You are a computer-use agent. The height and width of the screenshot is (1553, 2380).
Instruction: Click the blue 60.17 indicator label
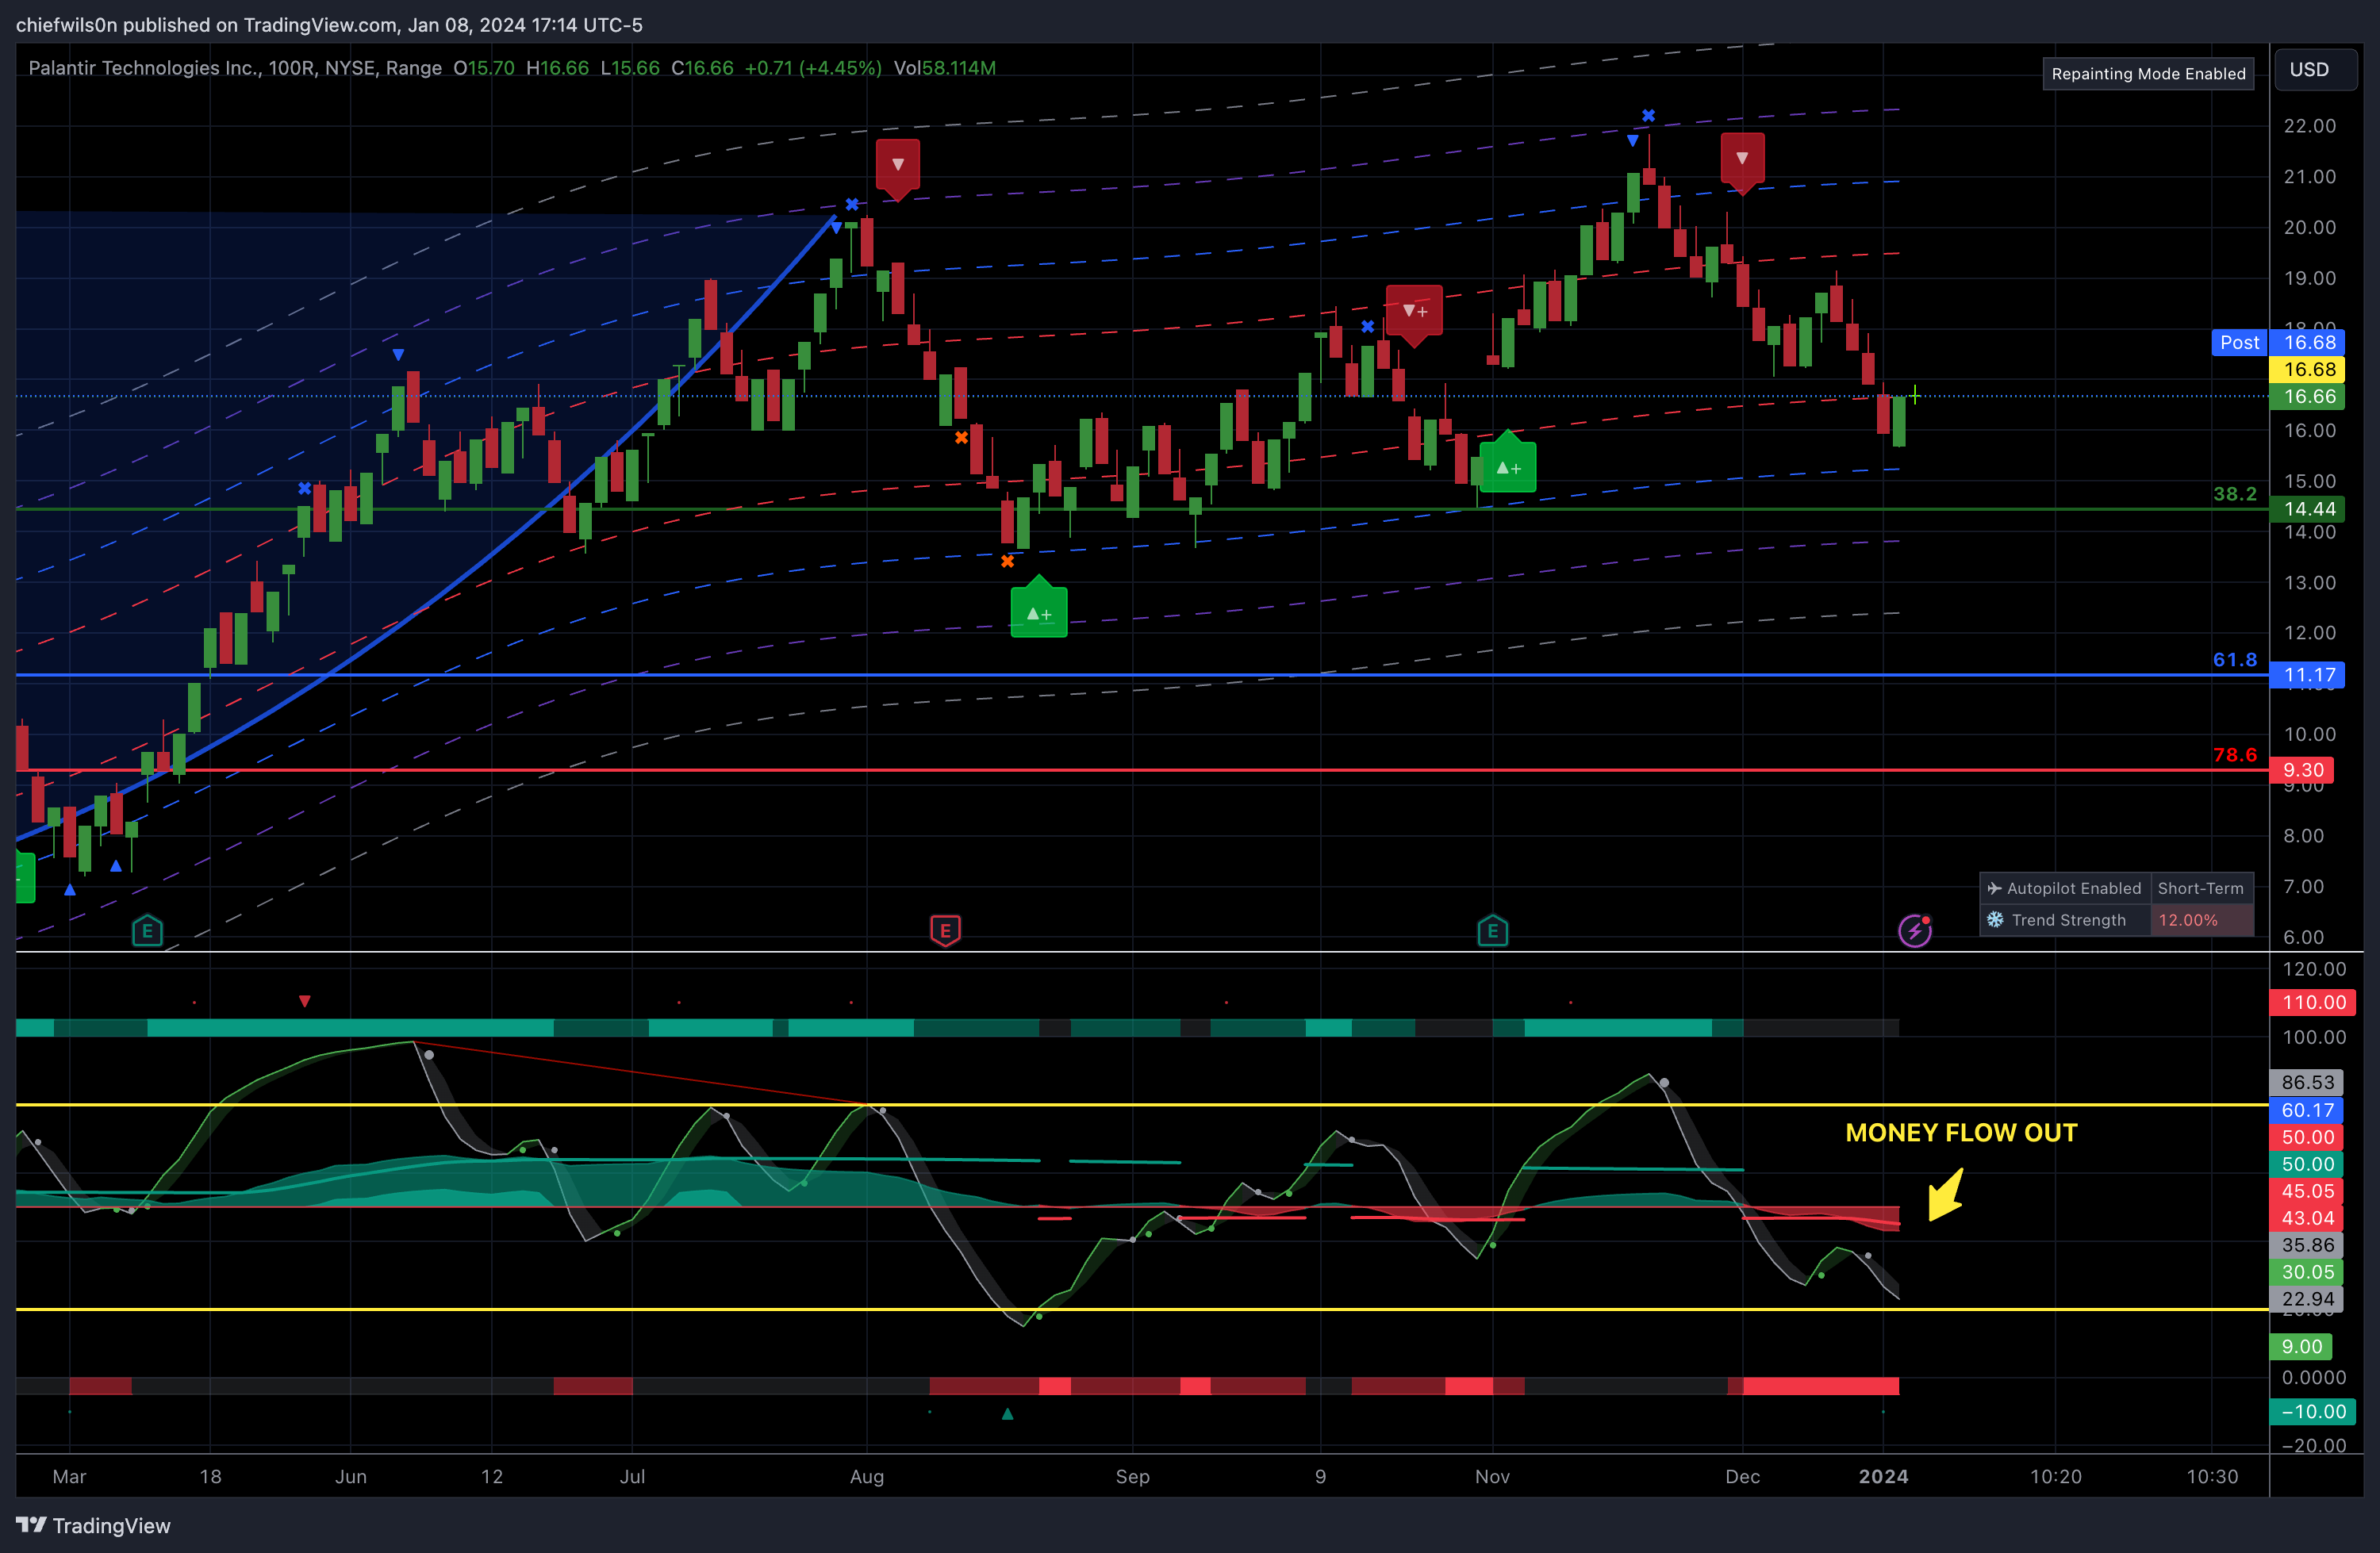click(x=2306, y=1110)
